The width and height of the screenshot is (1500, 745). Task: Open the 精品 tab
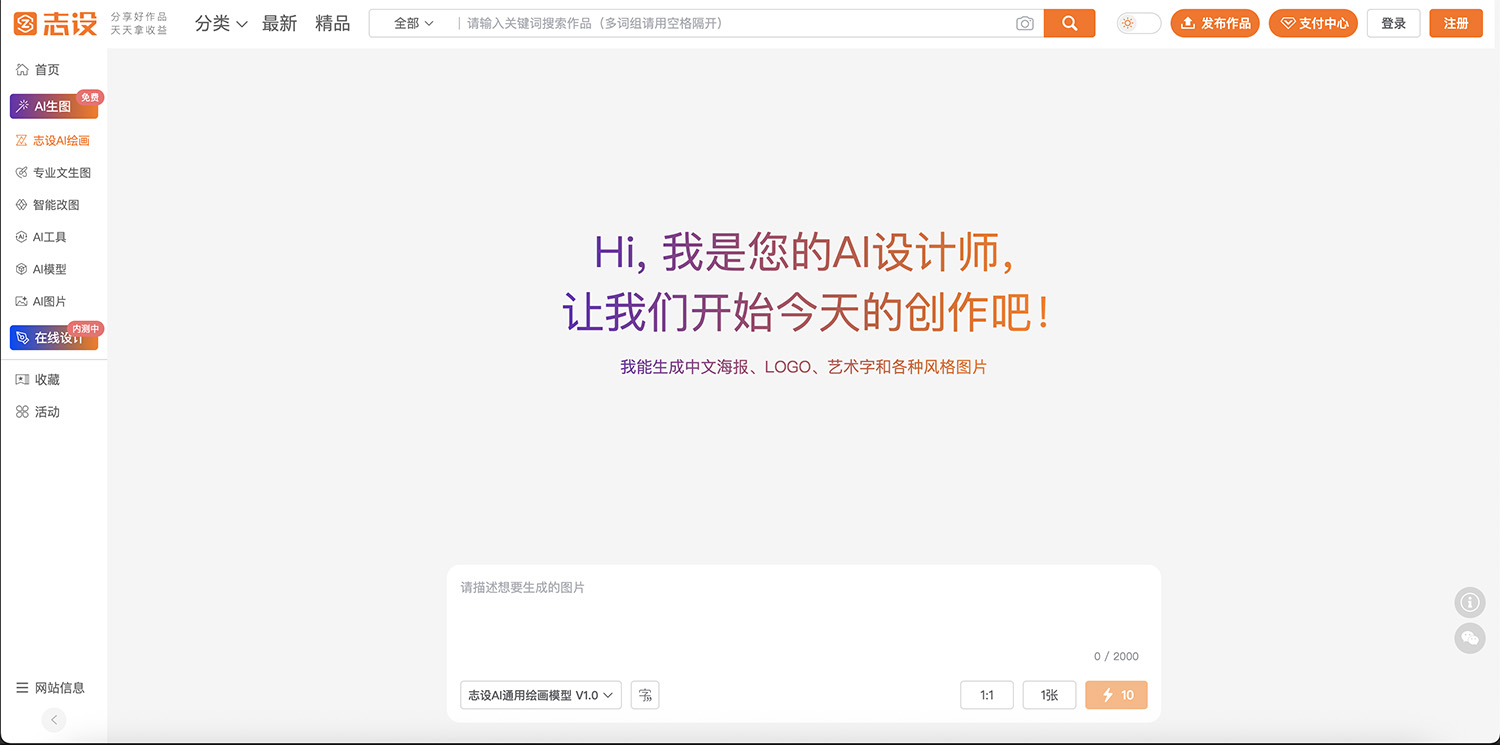point(332,23)
